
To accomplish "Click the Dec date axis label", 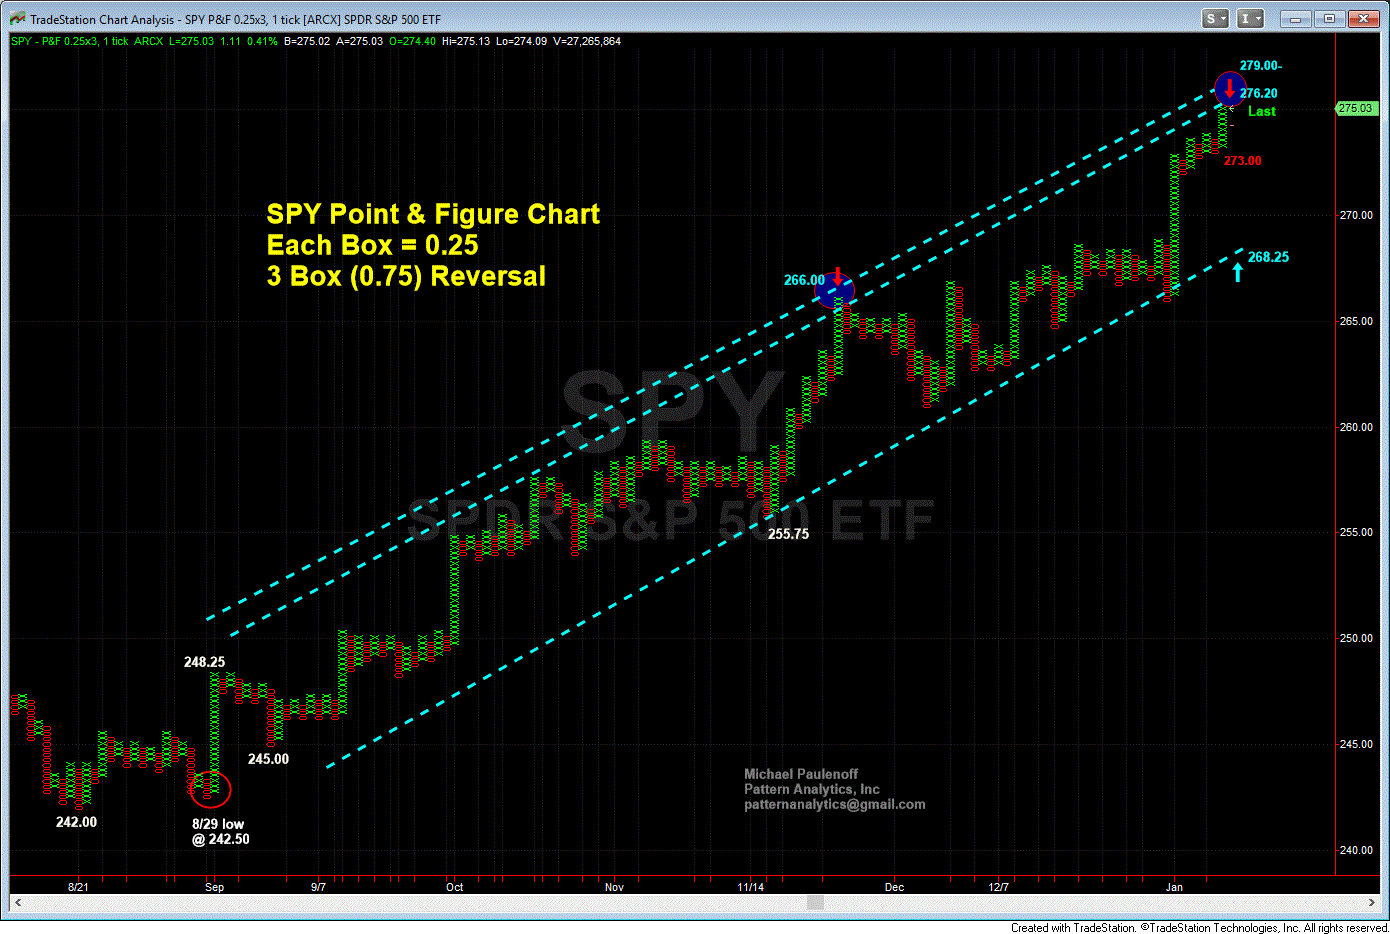I will pos(894,887).
